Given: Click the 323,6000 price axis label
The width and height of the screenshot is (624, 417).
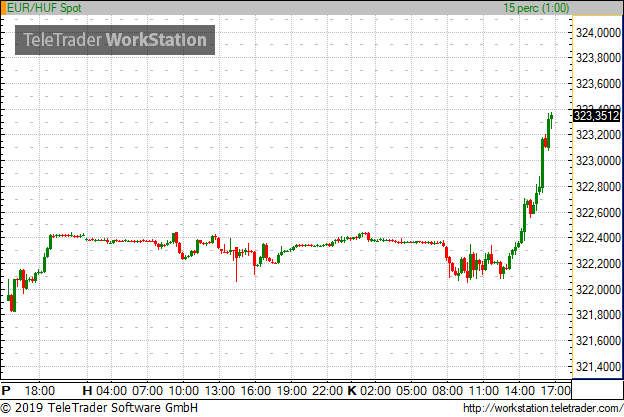Looking at the screenshot, I should (x=598, y=84).
